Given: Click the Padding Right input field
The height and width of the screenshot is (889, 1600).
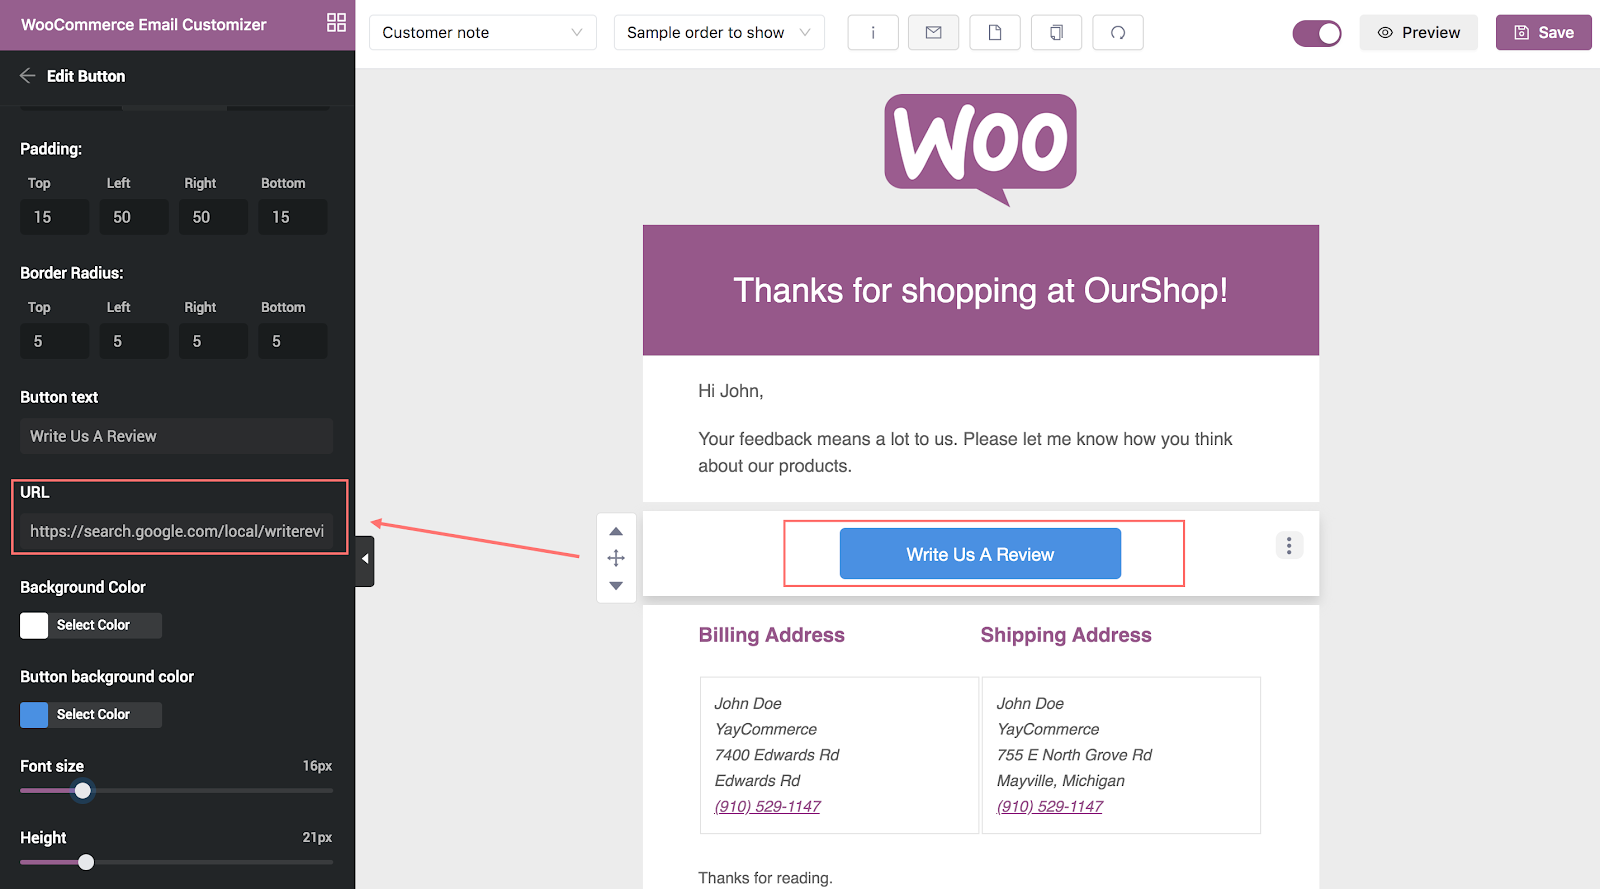Looking at the screenshot, I should (x=213, y=217).
